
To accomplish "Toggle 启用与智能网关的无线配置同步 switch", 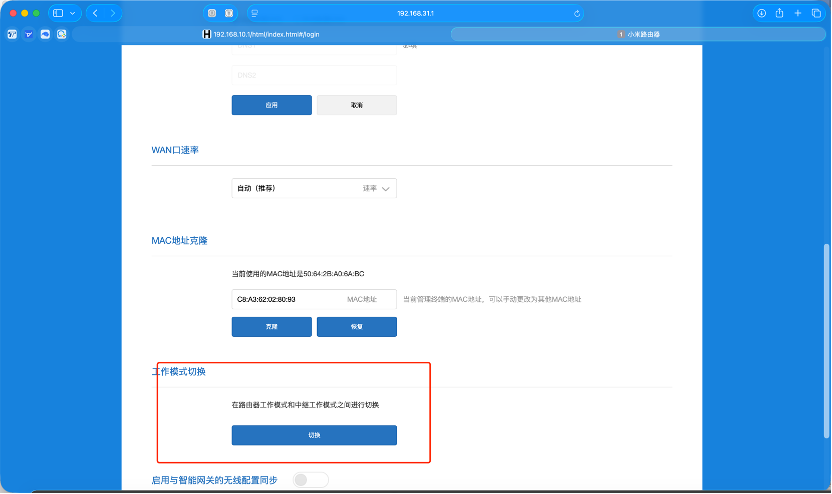I will pos(310,480).
